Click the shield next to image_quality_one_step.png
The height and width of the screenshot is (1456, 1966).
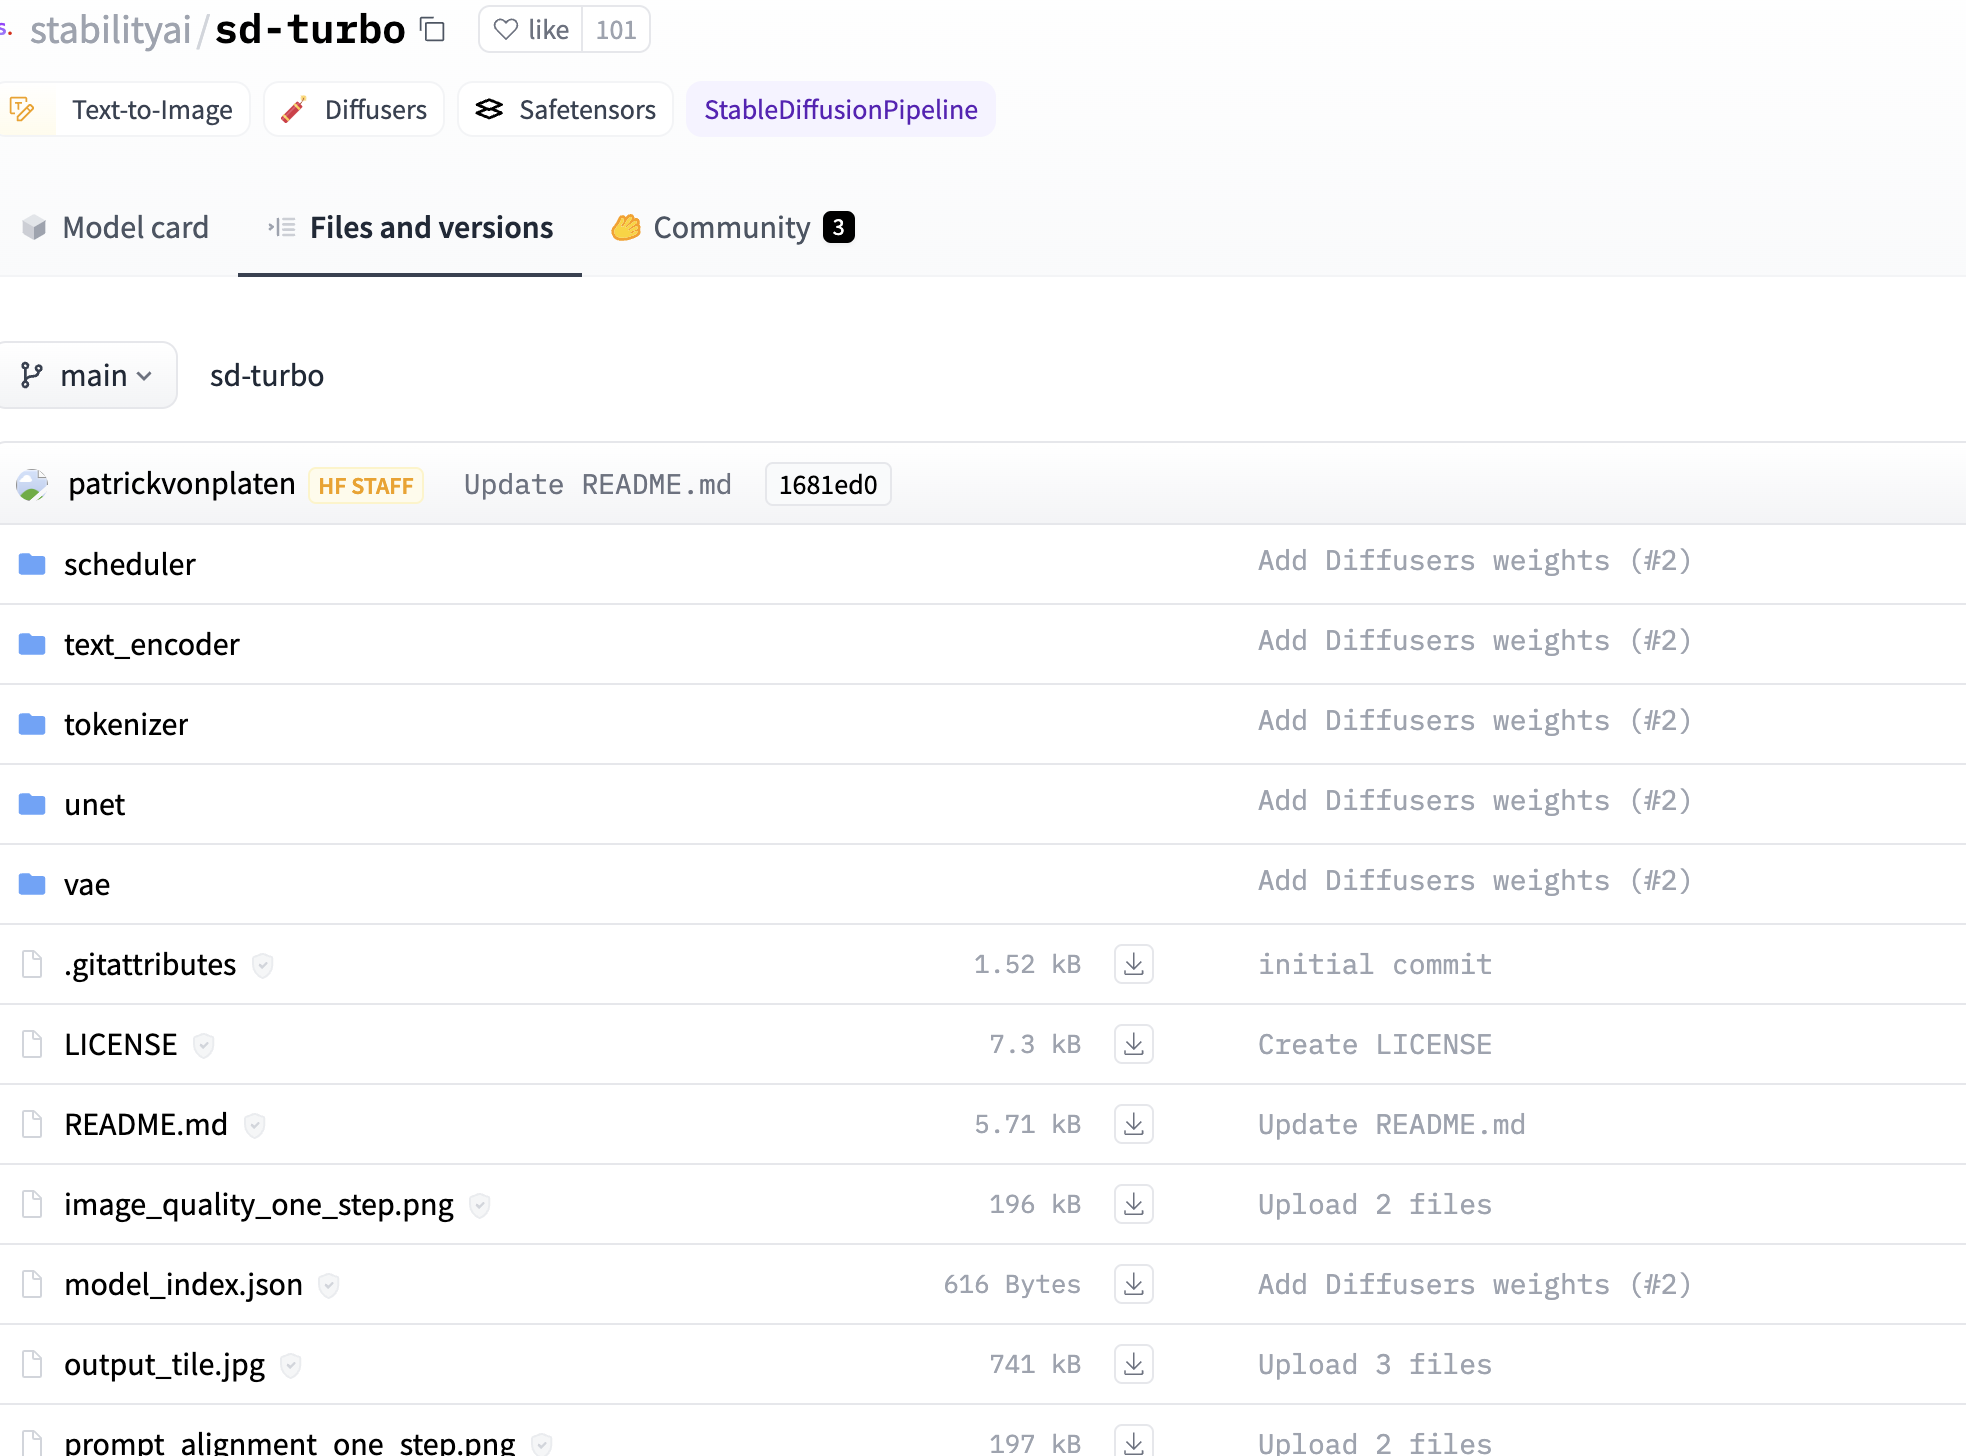coord(480,1206)
